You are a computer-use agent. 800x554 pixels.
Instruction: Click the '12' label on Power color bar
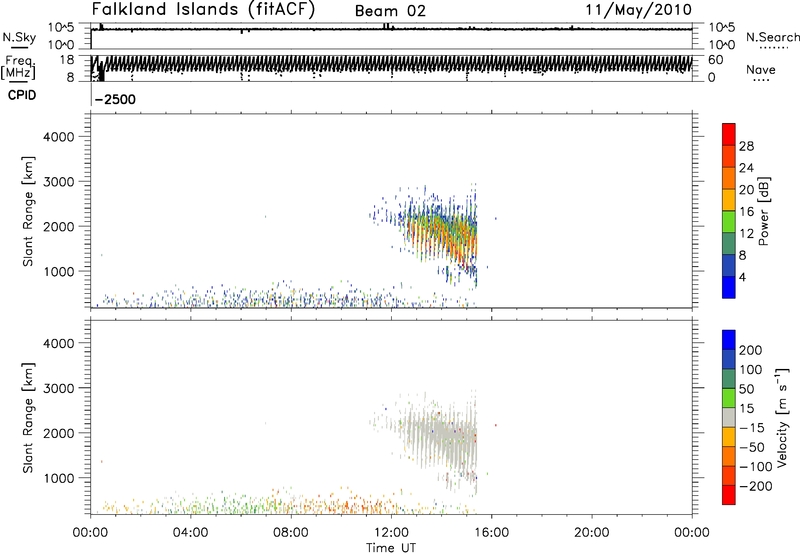[746, 234]
